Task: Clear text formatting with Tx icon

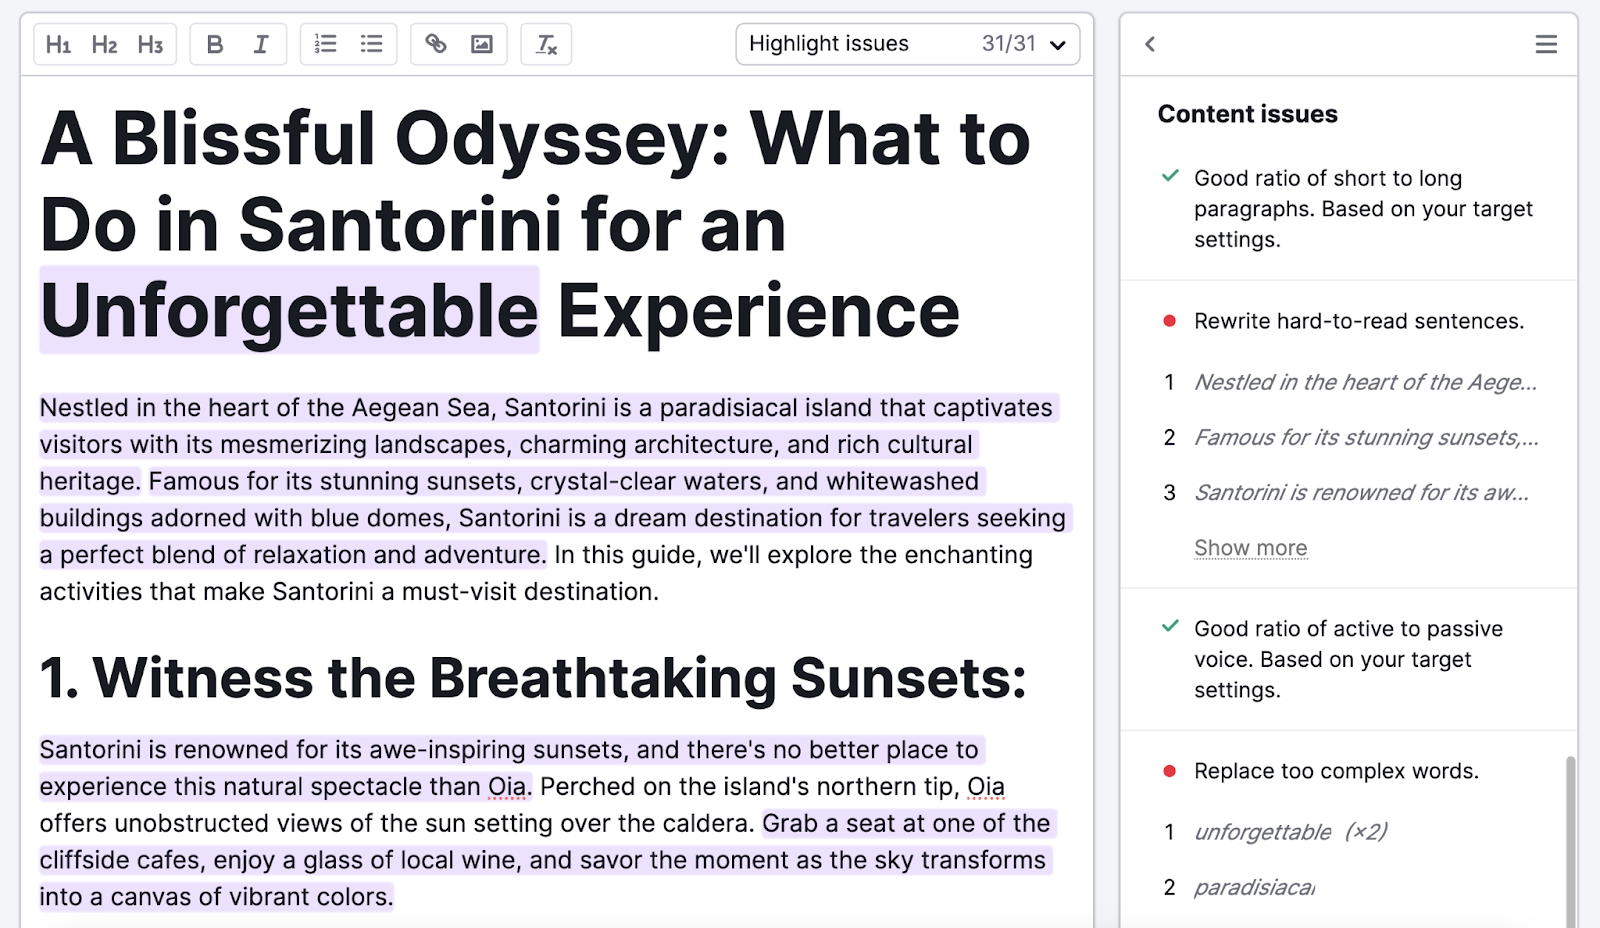Action: point(546,44)
